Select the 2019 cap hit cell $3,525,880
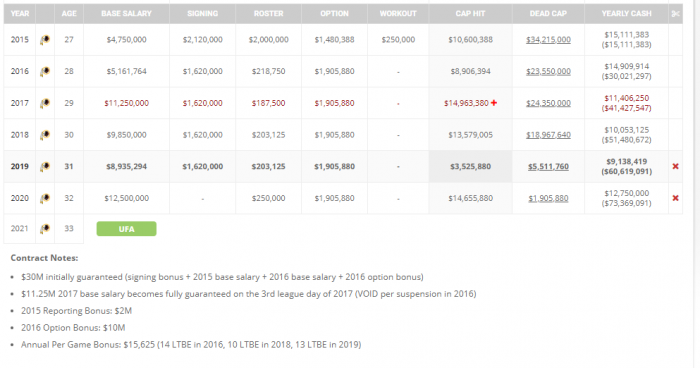 (x=471, y=167)
